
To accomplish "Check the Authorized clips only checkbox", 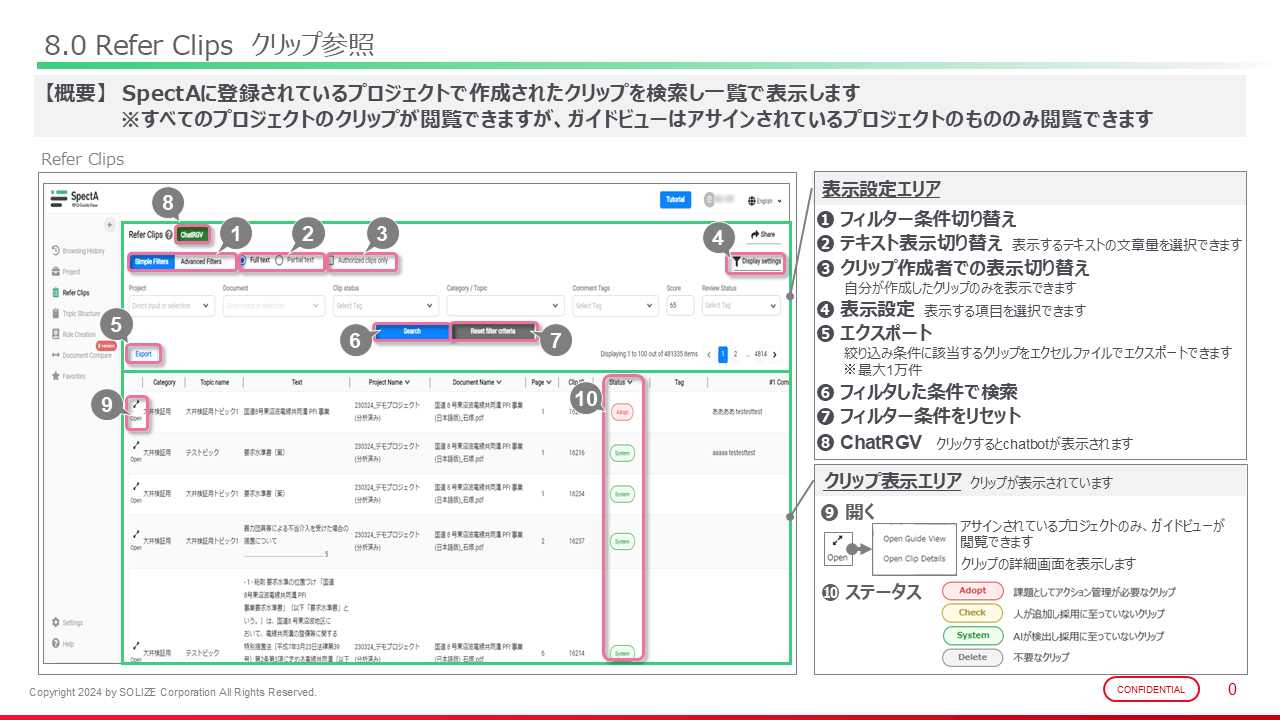I will coord(331,261).
